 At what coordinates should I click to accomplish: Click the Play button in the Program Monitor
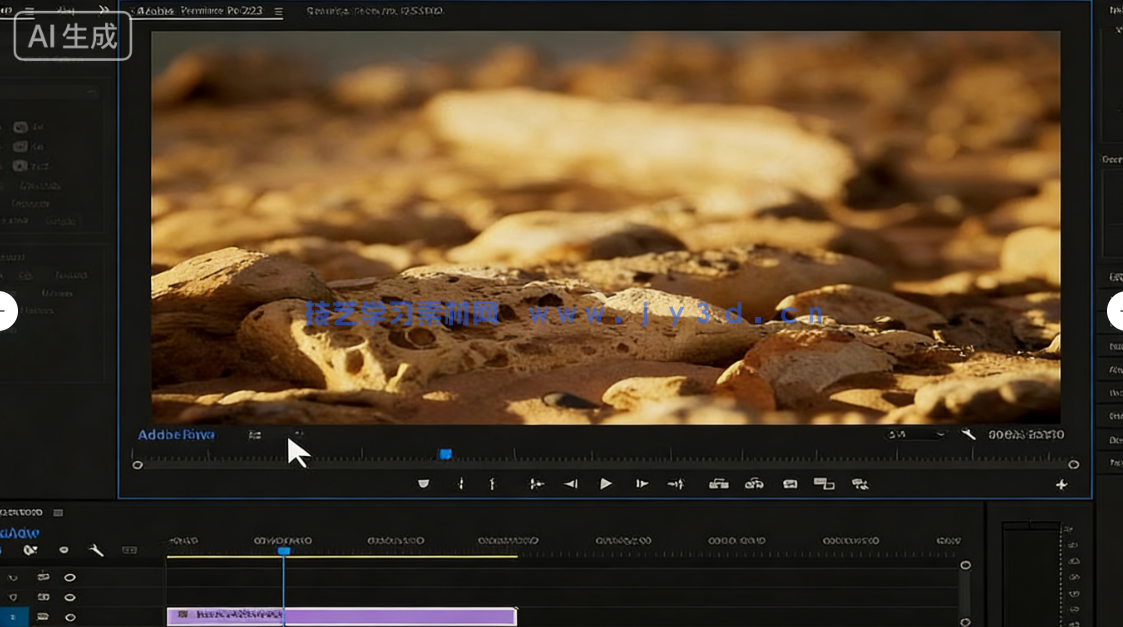(606, 484)
